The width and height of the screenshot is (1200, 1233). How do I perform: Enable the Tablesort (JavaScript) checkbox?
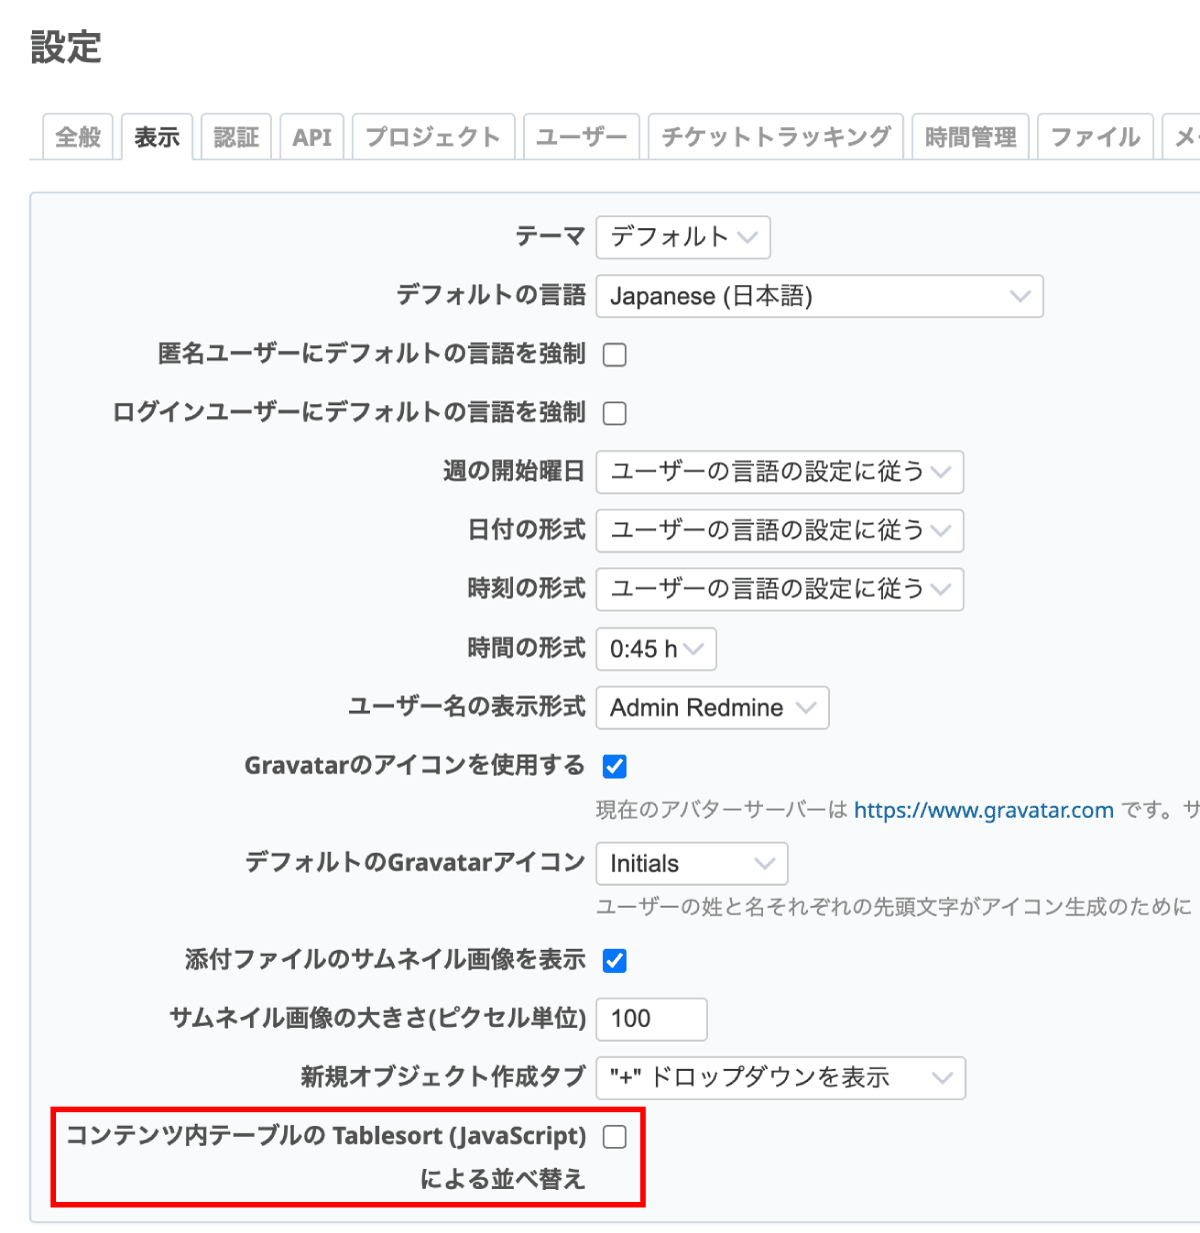(x=614, y=1136)
